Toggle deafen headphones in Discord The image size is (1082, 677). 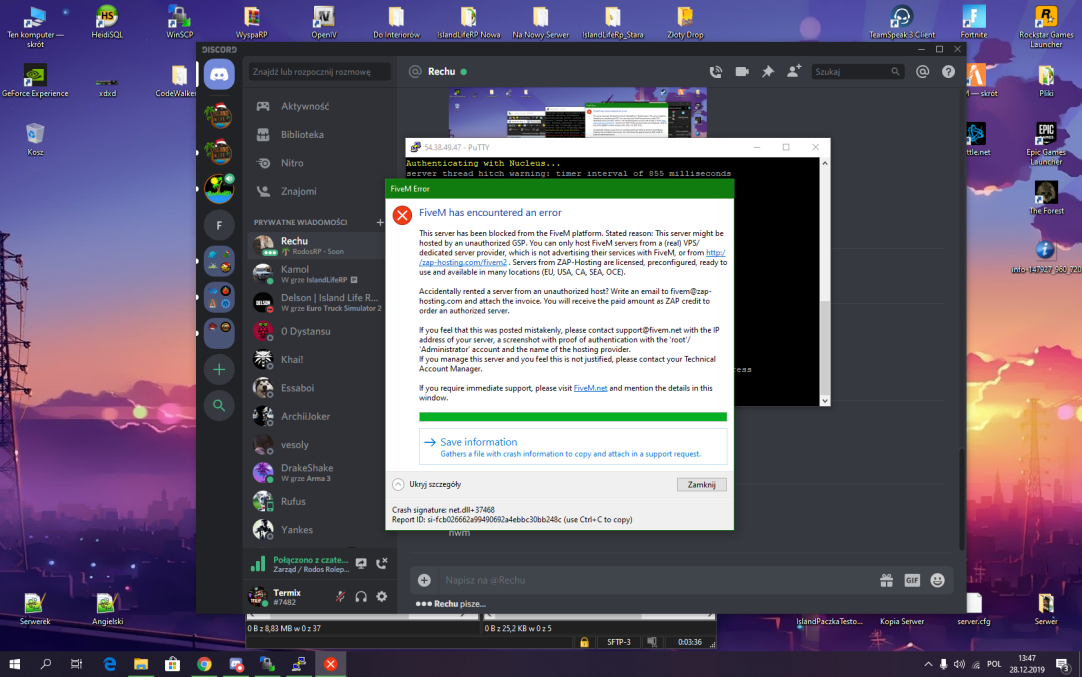361,597
